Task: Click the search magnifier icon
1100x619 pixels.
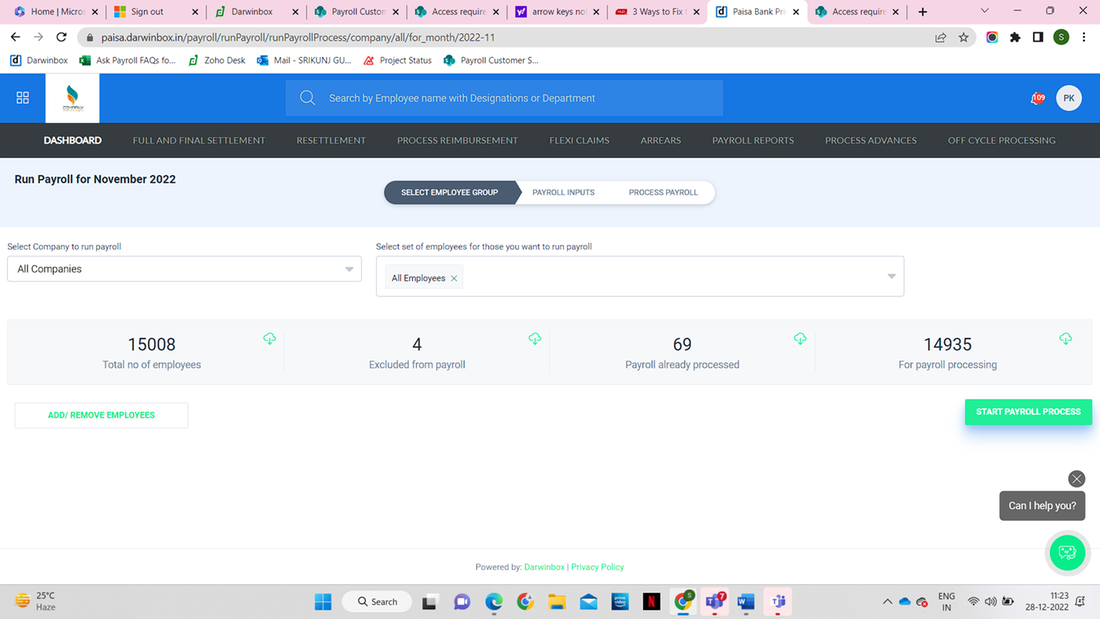Action: [307, 98]
